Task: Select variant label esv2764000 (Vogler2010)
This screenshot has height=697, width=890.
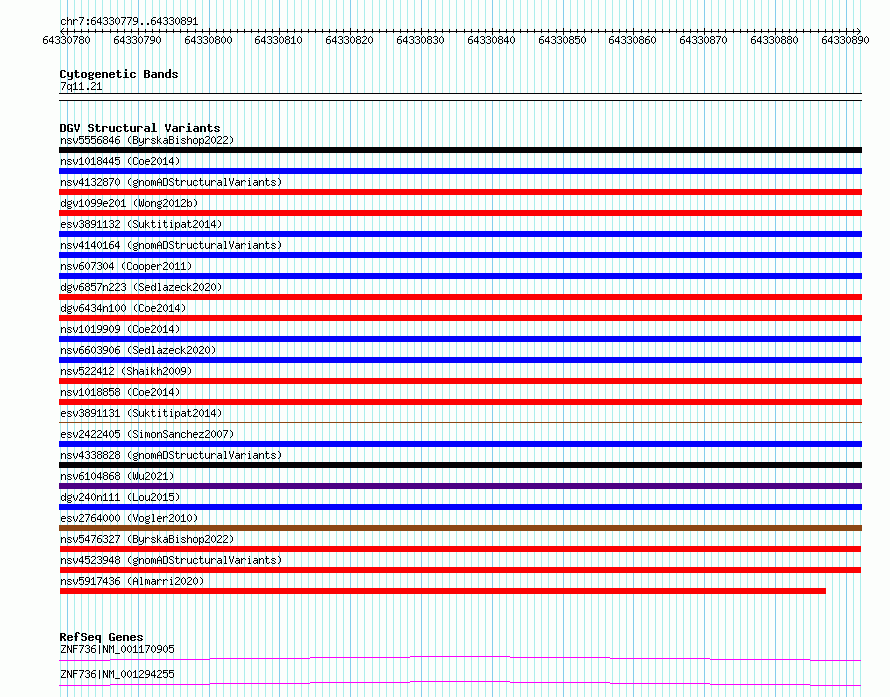Action: coord(129,518)
